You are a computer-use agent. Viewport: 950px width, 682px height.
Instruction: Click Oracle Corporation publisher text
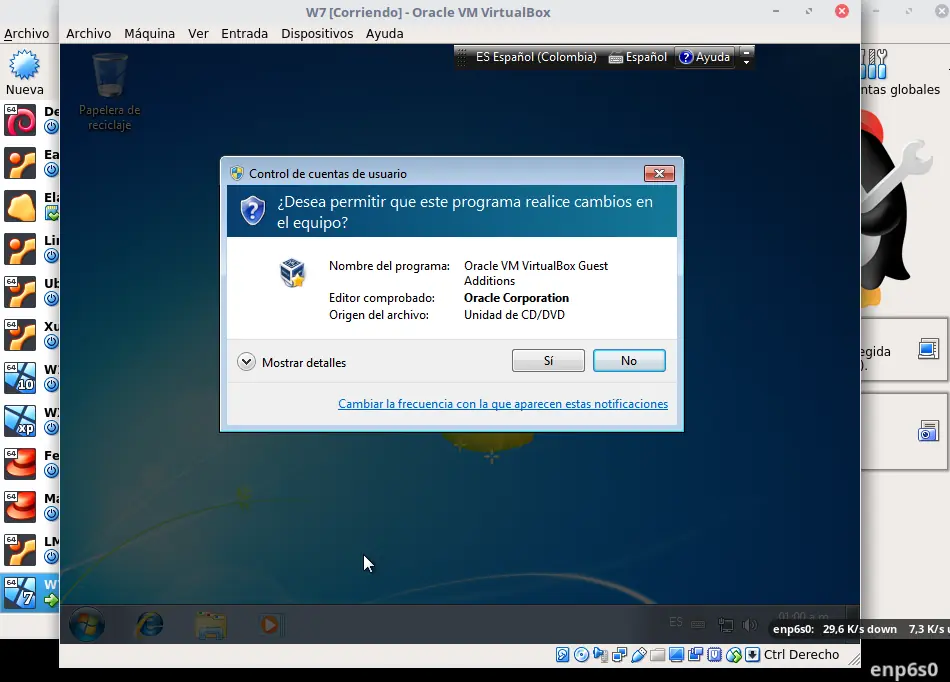(516, 298)
